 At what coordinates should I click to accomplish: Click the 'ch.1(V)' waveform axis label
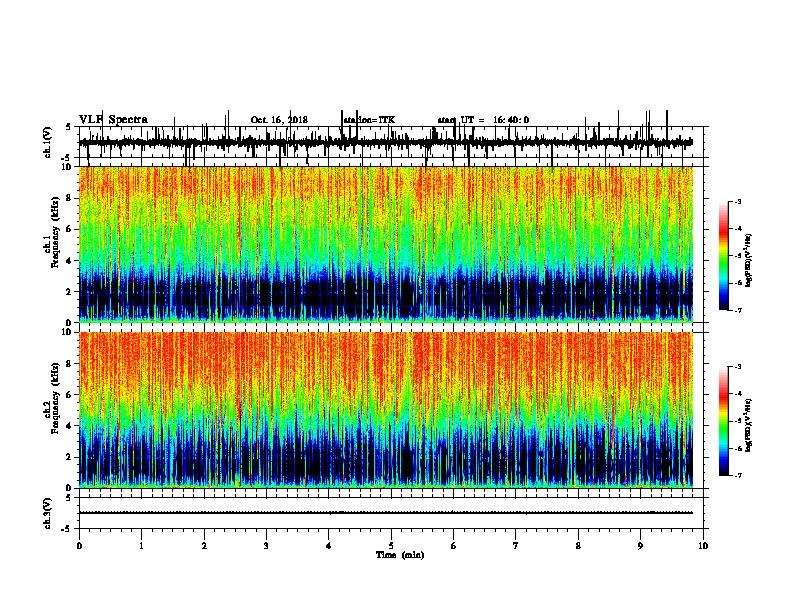48,142
